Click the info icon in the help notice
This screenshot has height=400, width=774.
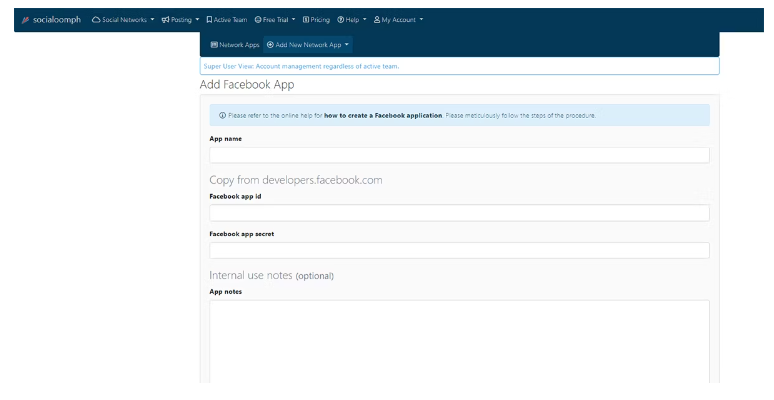[x=222, y=116]
